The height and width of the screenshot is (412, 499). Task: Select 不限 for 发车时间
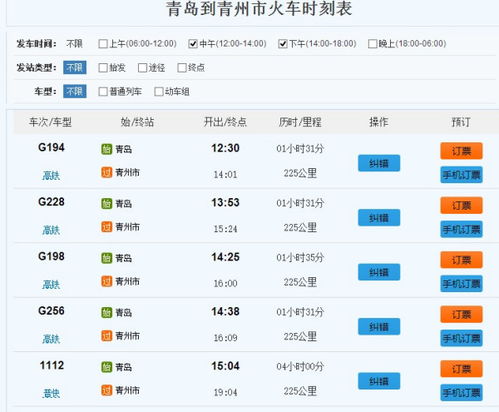pyautogui.click(x=74, y=44)
